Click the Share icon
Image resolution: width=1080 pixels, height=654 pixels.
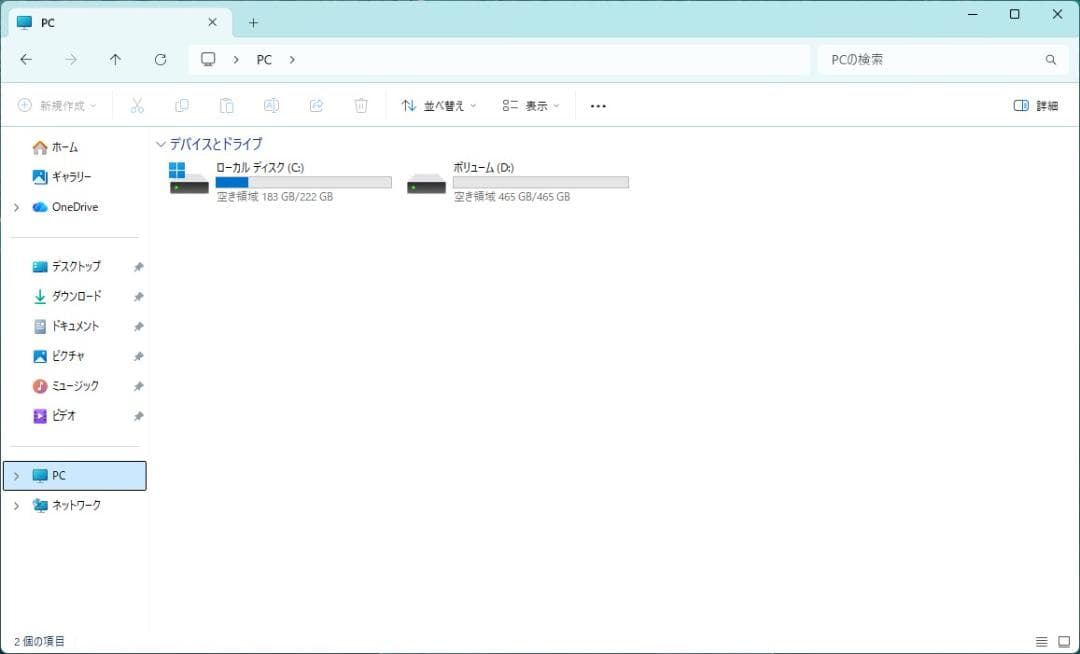point(316,105)
